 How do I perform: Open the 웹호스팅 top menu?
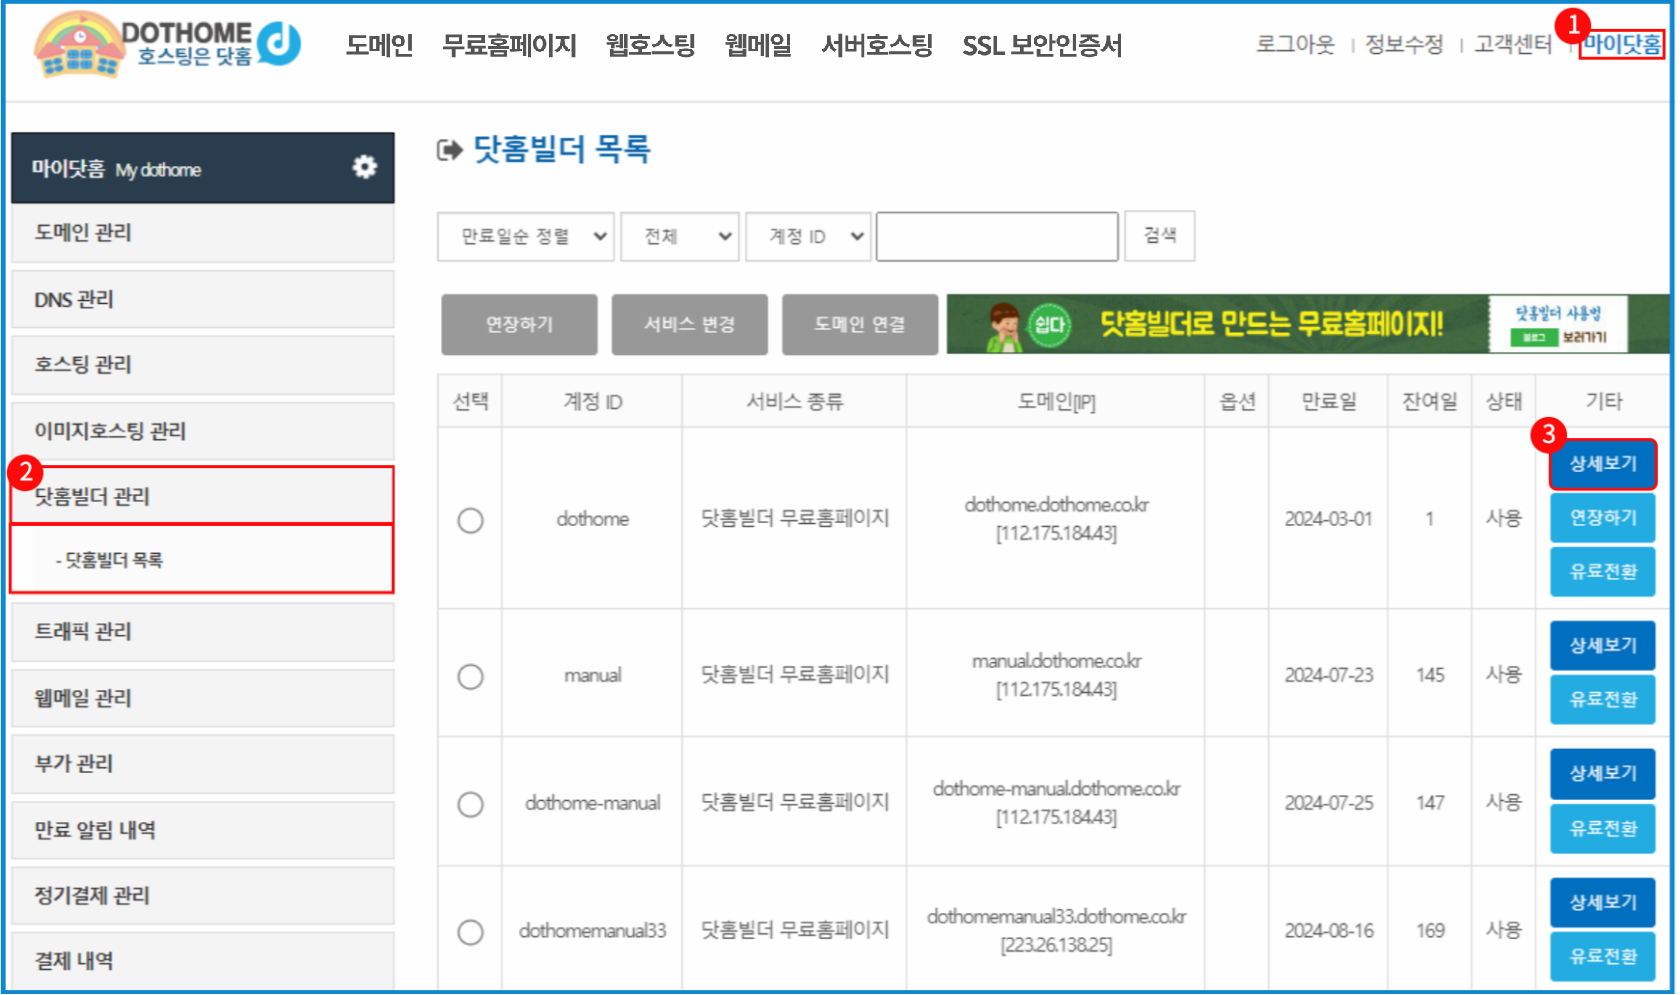click(650, 45)
